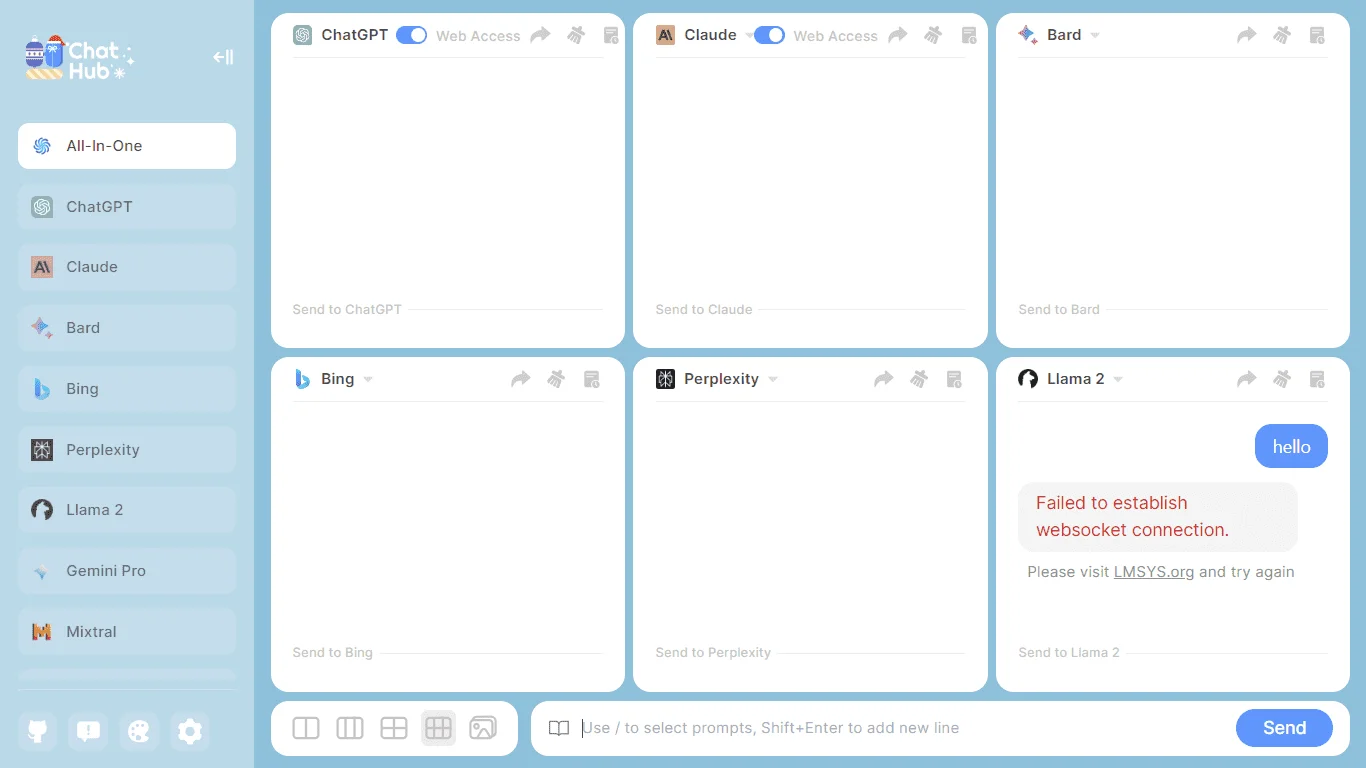1366x768 pixels.
Task: Go to Bard in the sidebar
Action: (x=127, y=328)
